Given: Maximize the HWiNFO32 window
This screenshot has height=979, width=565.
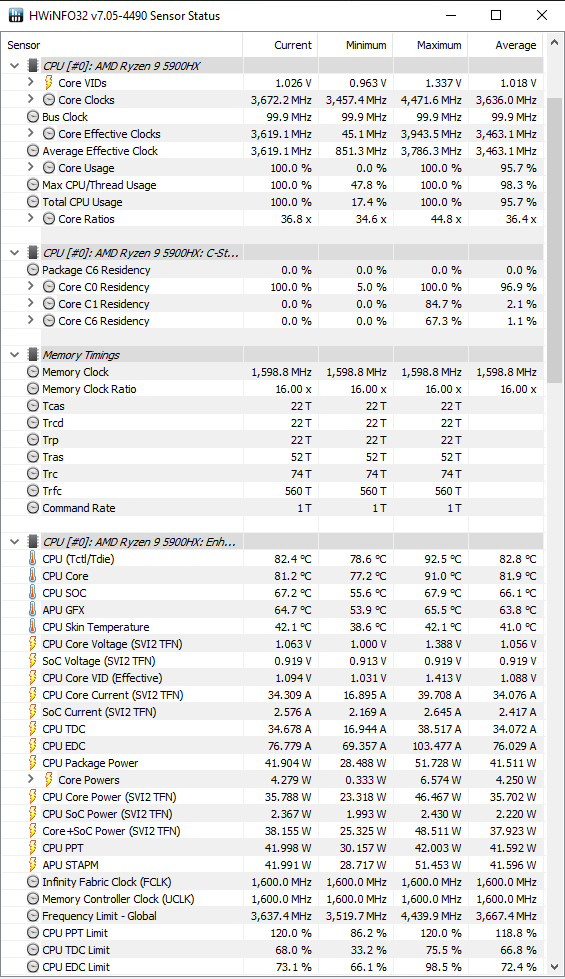Looking at the screenshot, I should [496, 16].
